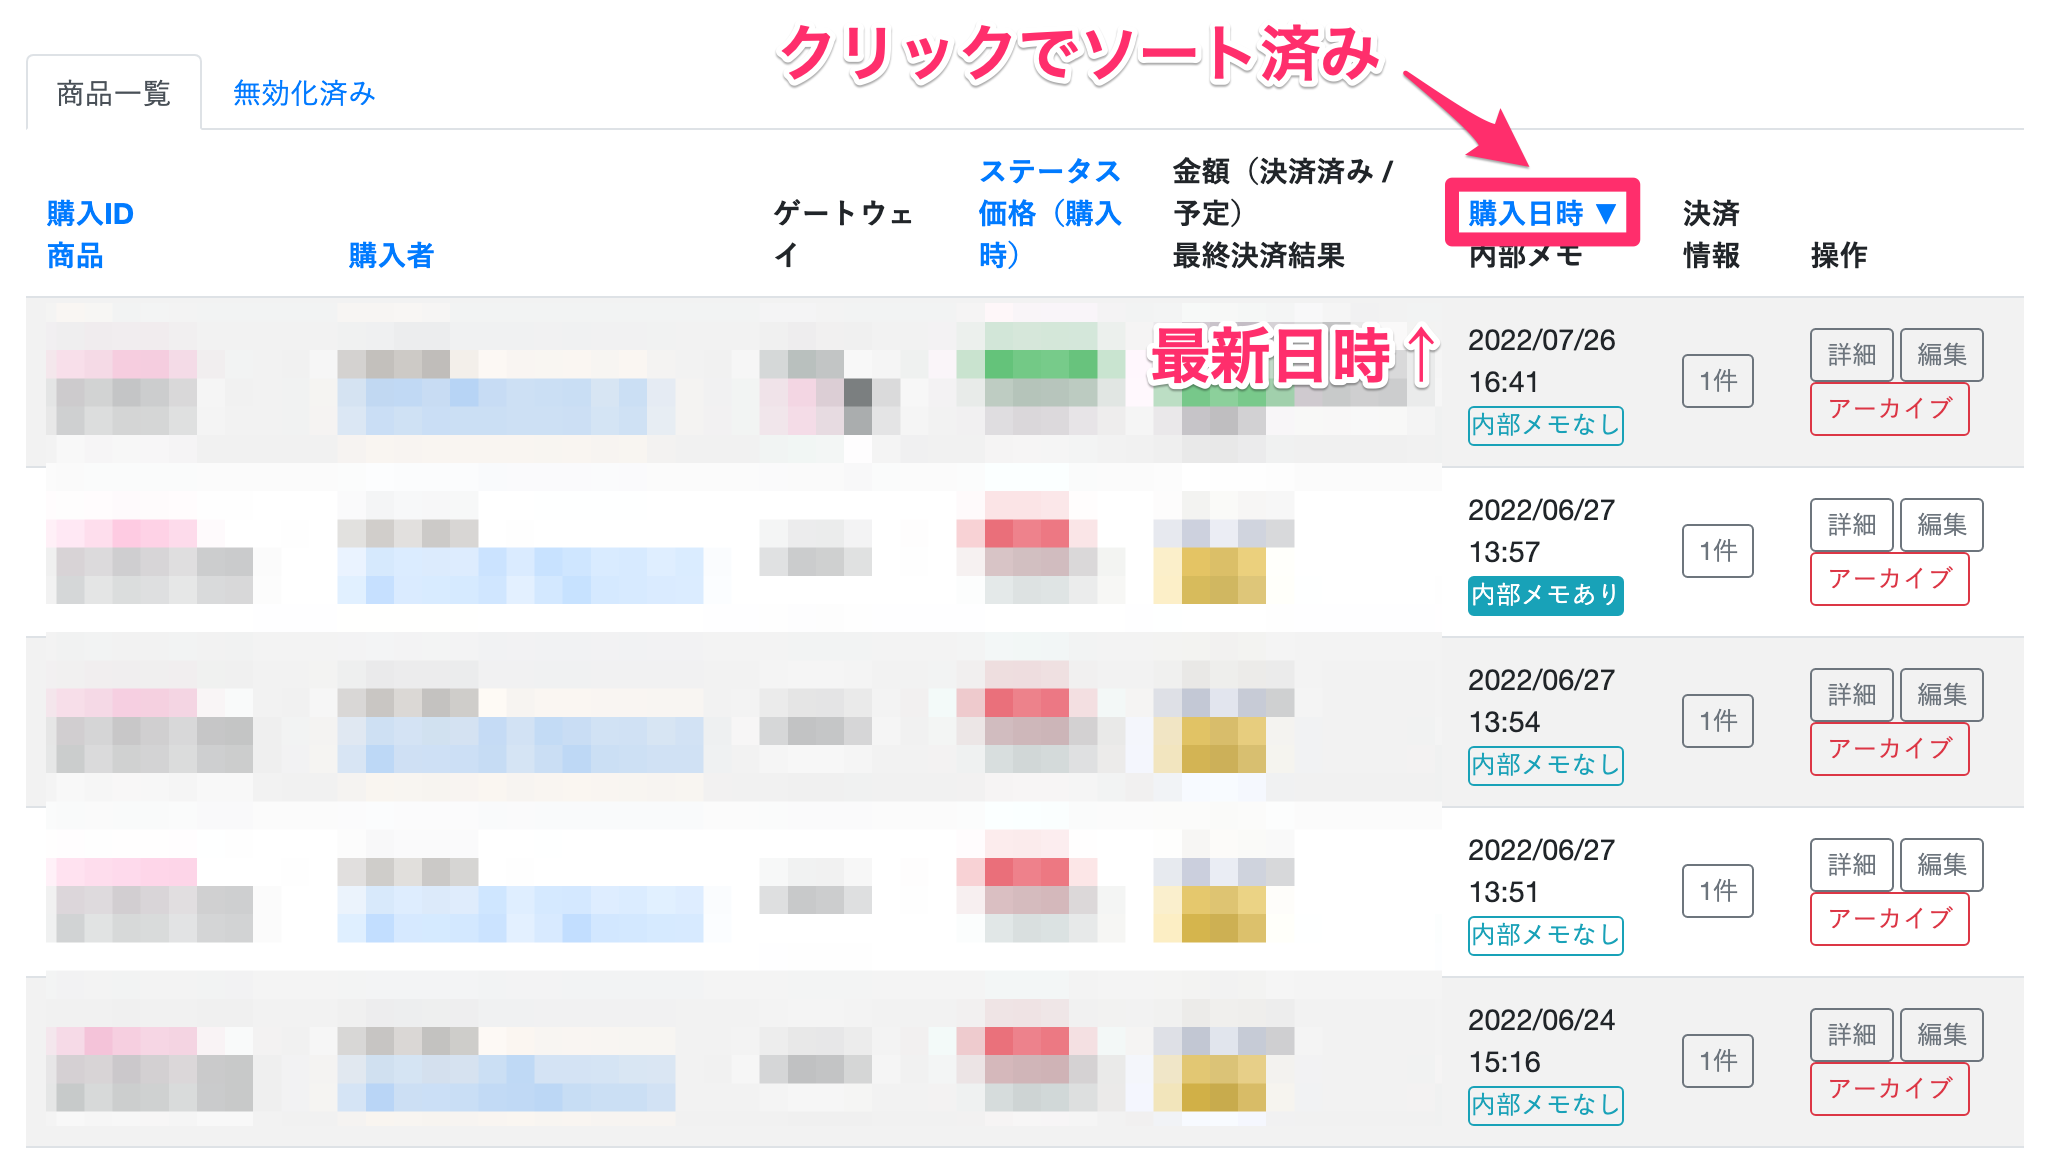Archive the 2022/06/24 15:16 purchase
This screenshot has width=2054, height=1168.
coord(1889,1088)
